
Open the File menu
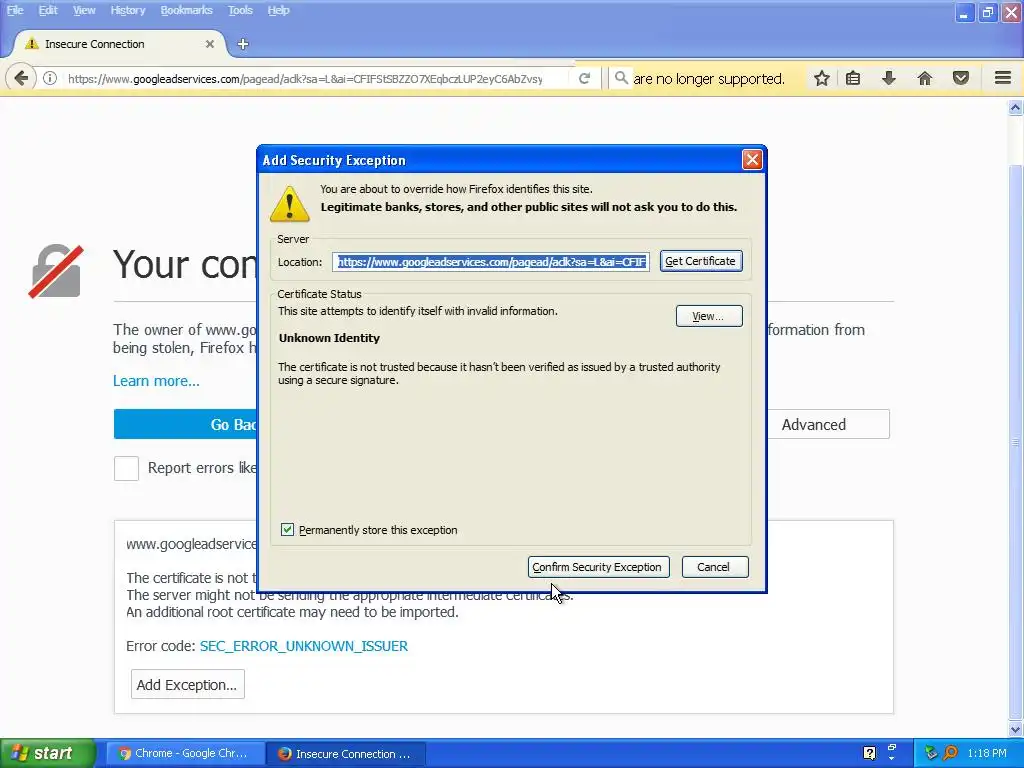click(15, 10)
